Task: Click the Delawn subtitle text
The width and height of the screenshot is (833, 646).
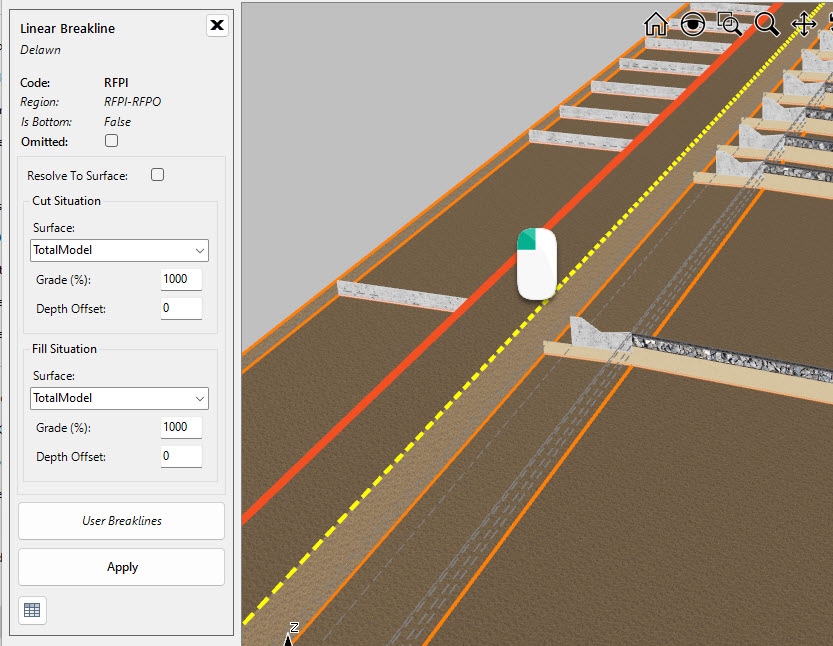Action: pyautogui.click(x=40, y=50)
